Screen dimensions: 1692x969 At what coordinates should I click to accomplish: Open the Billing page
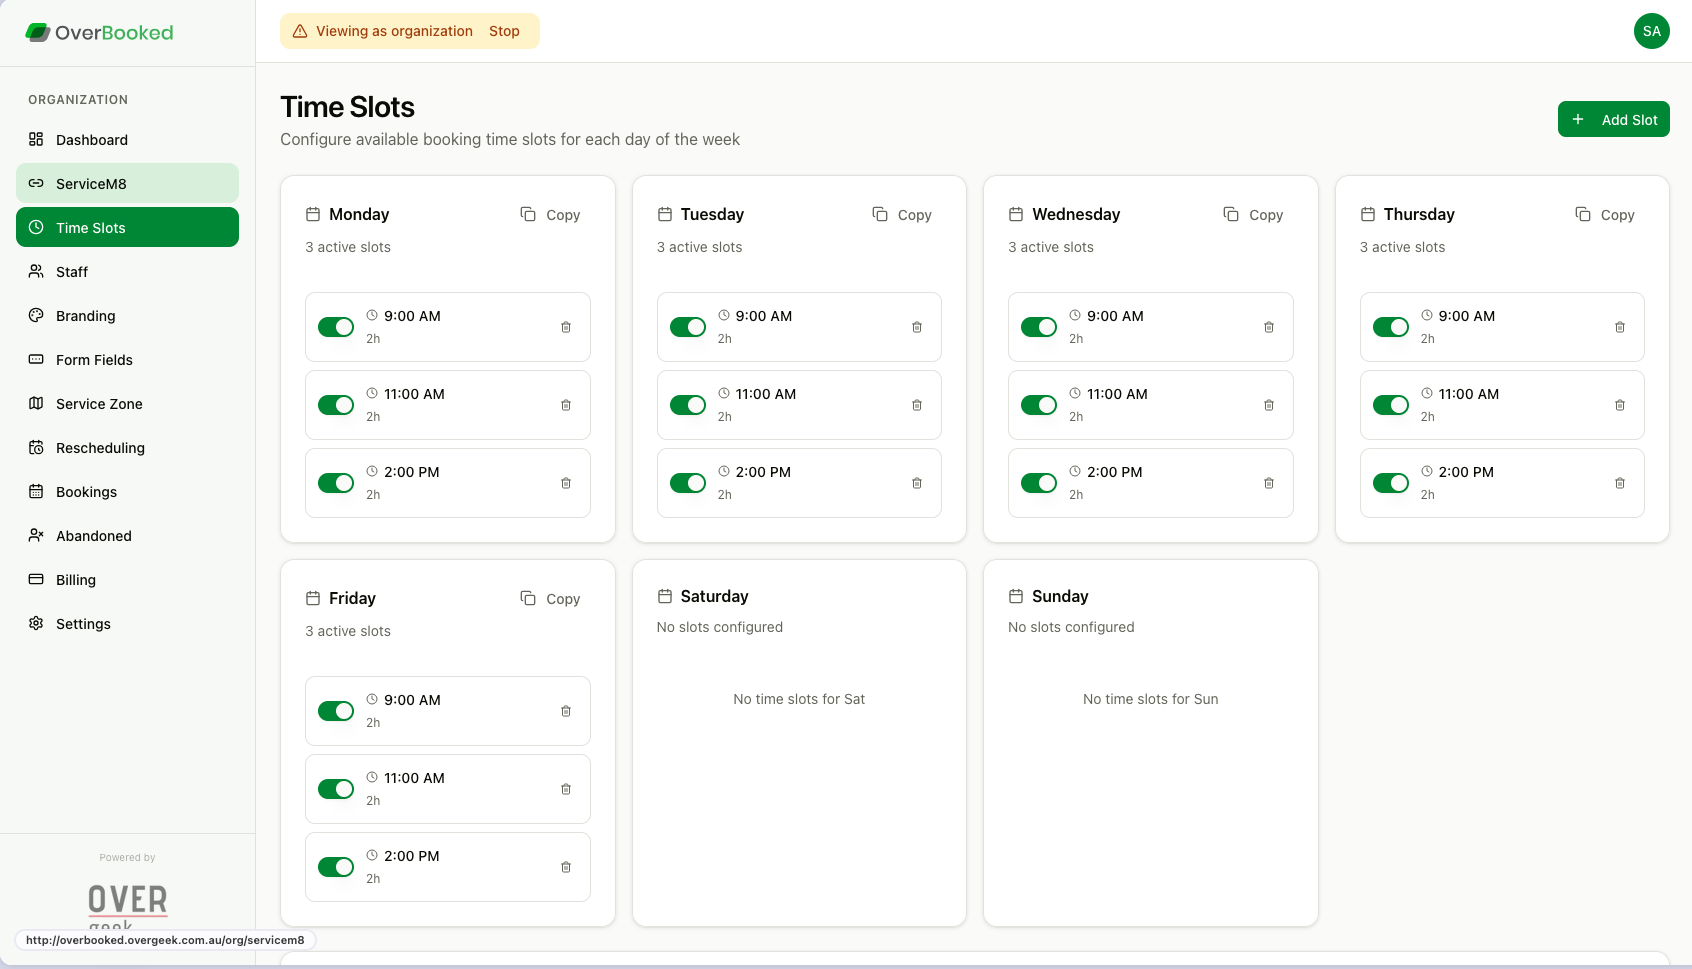coord(75,579)
